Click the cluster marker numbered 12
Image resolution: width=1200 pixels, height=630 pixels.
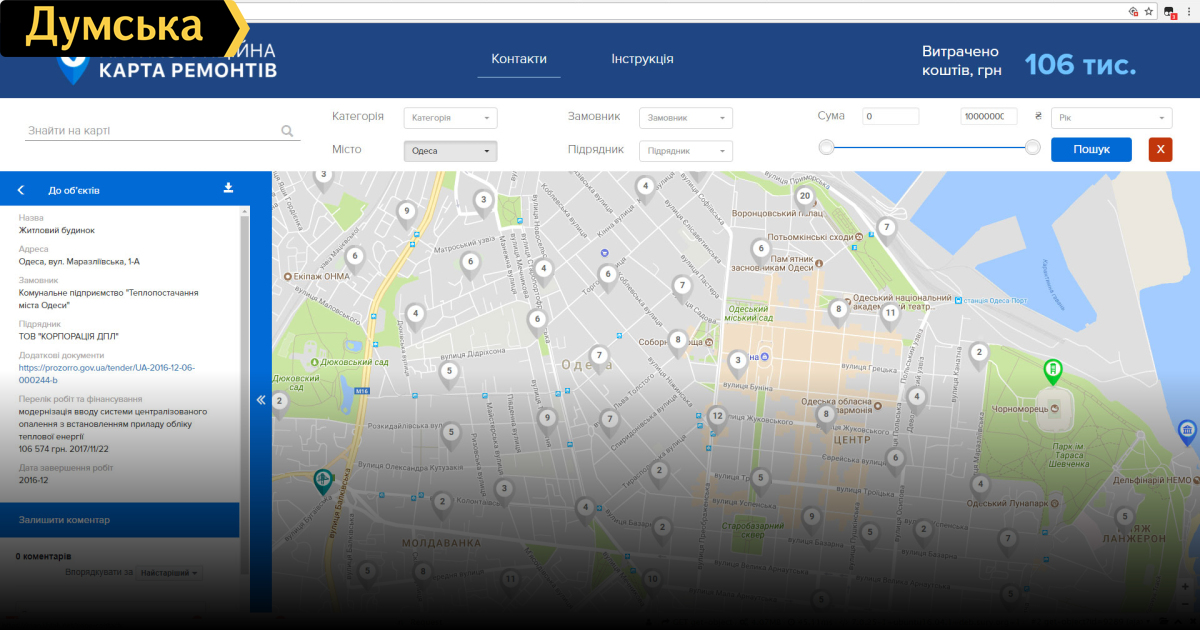716,416
